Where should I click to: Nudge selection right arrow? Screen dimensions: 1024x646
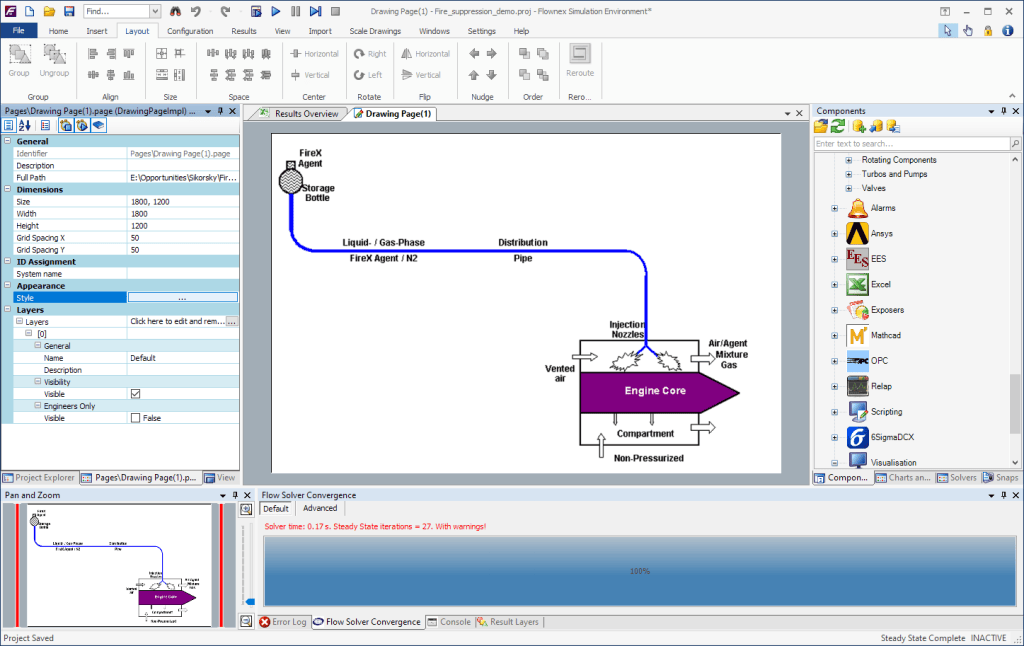tap(492, 54)
